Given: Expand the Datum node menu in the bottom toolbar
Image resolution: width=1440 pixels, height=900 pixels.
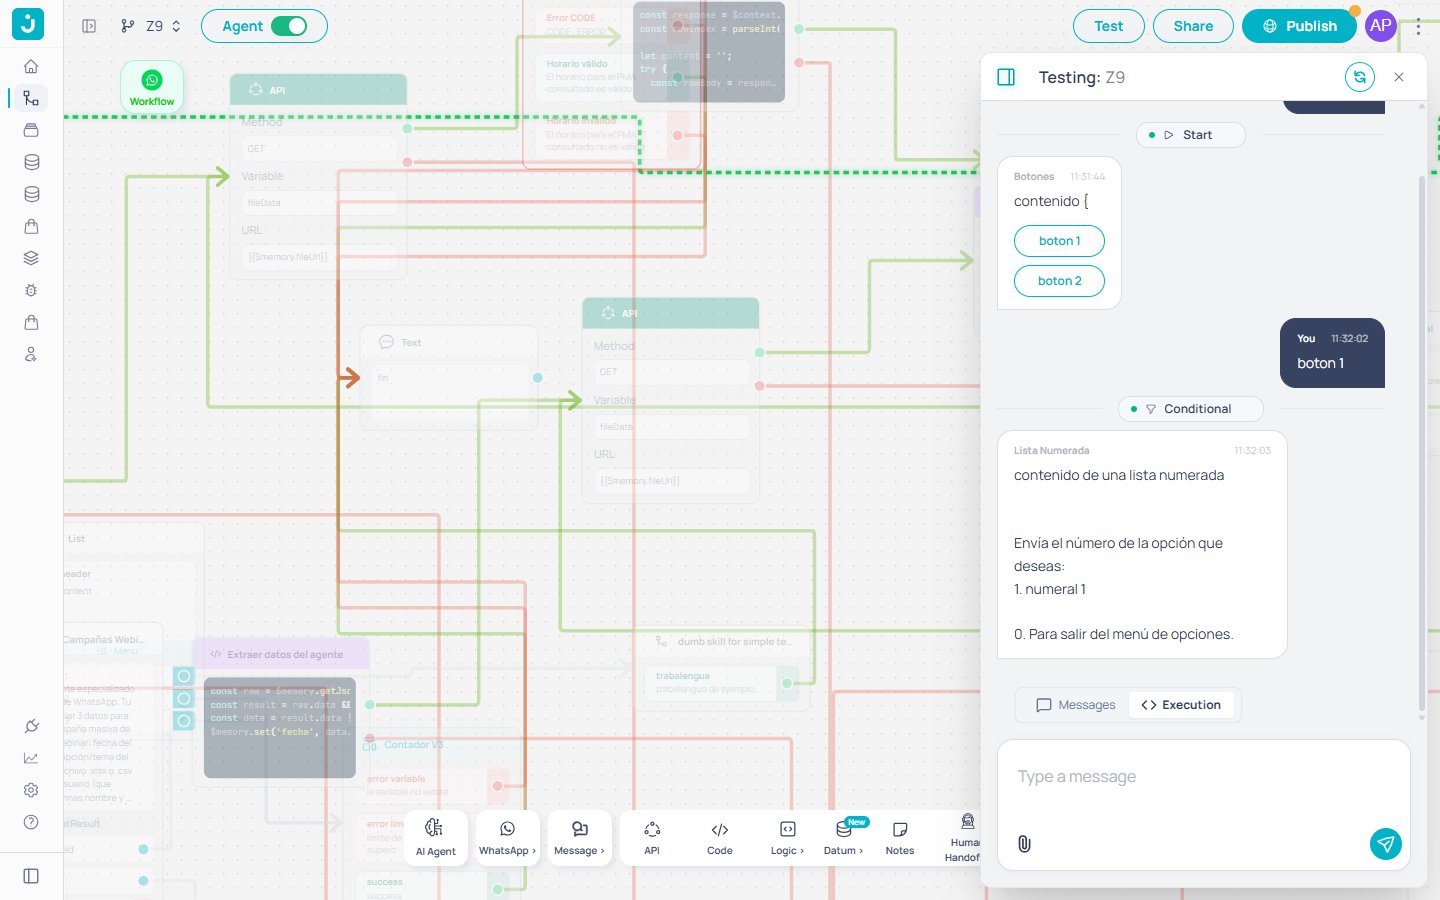Looking at the screenshot, I should pos(843,838).
